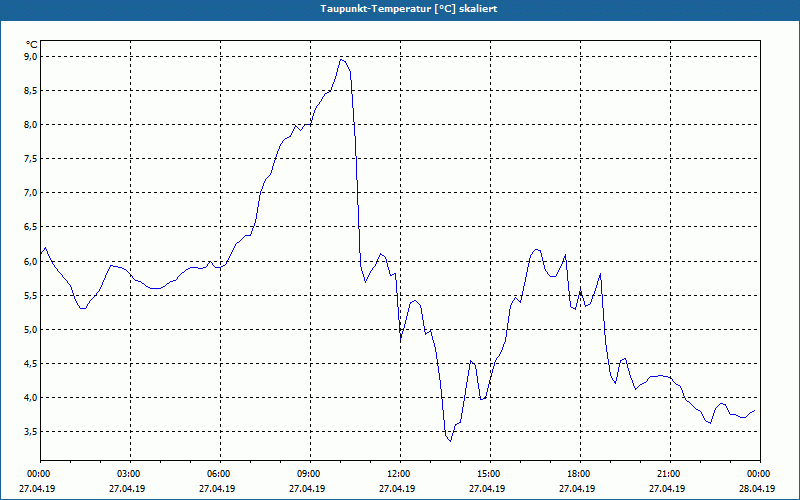Click the '18:00' time label
Viewport: 800px width, 500px height.
click(578, 474)
